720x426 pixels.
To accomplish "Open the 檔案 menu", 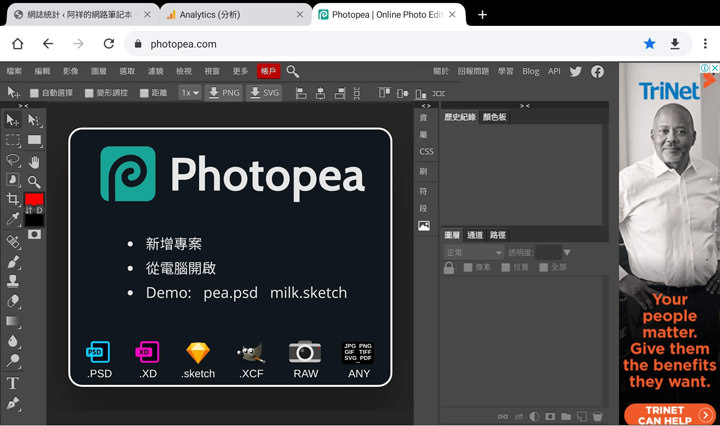I will pos(14,71).
